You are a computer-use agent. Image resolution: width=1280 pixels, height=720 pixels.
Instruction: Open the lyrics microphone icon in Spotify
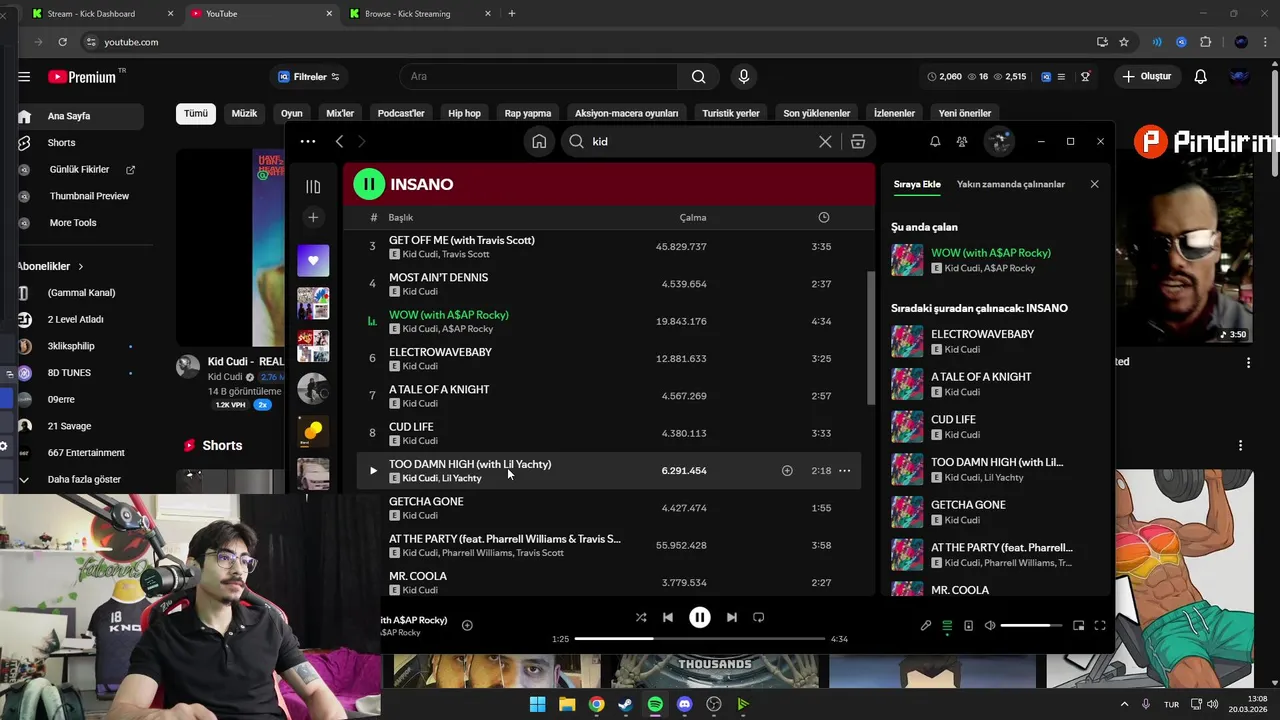coord(926,626)
